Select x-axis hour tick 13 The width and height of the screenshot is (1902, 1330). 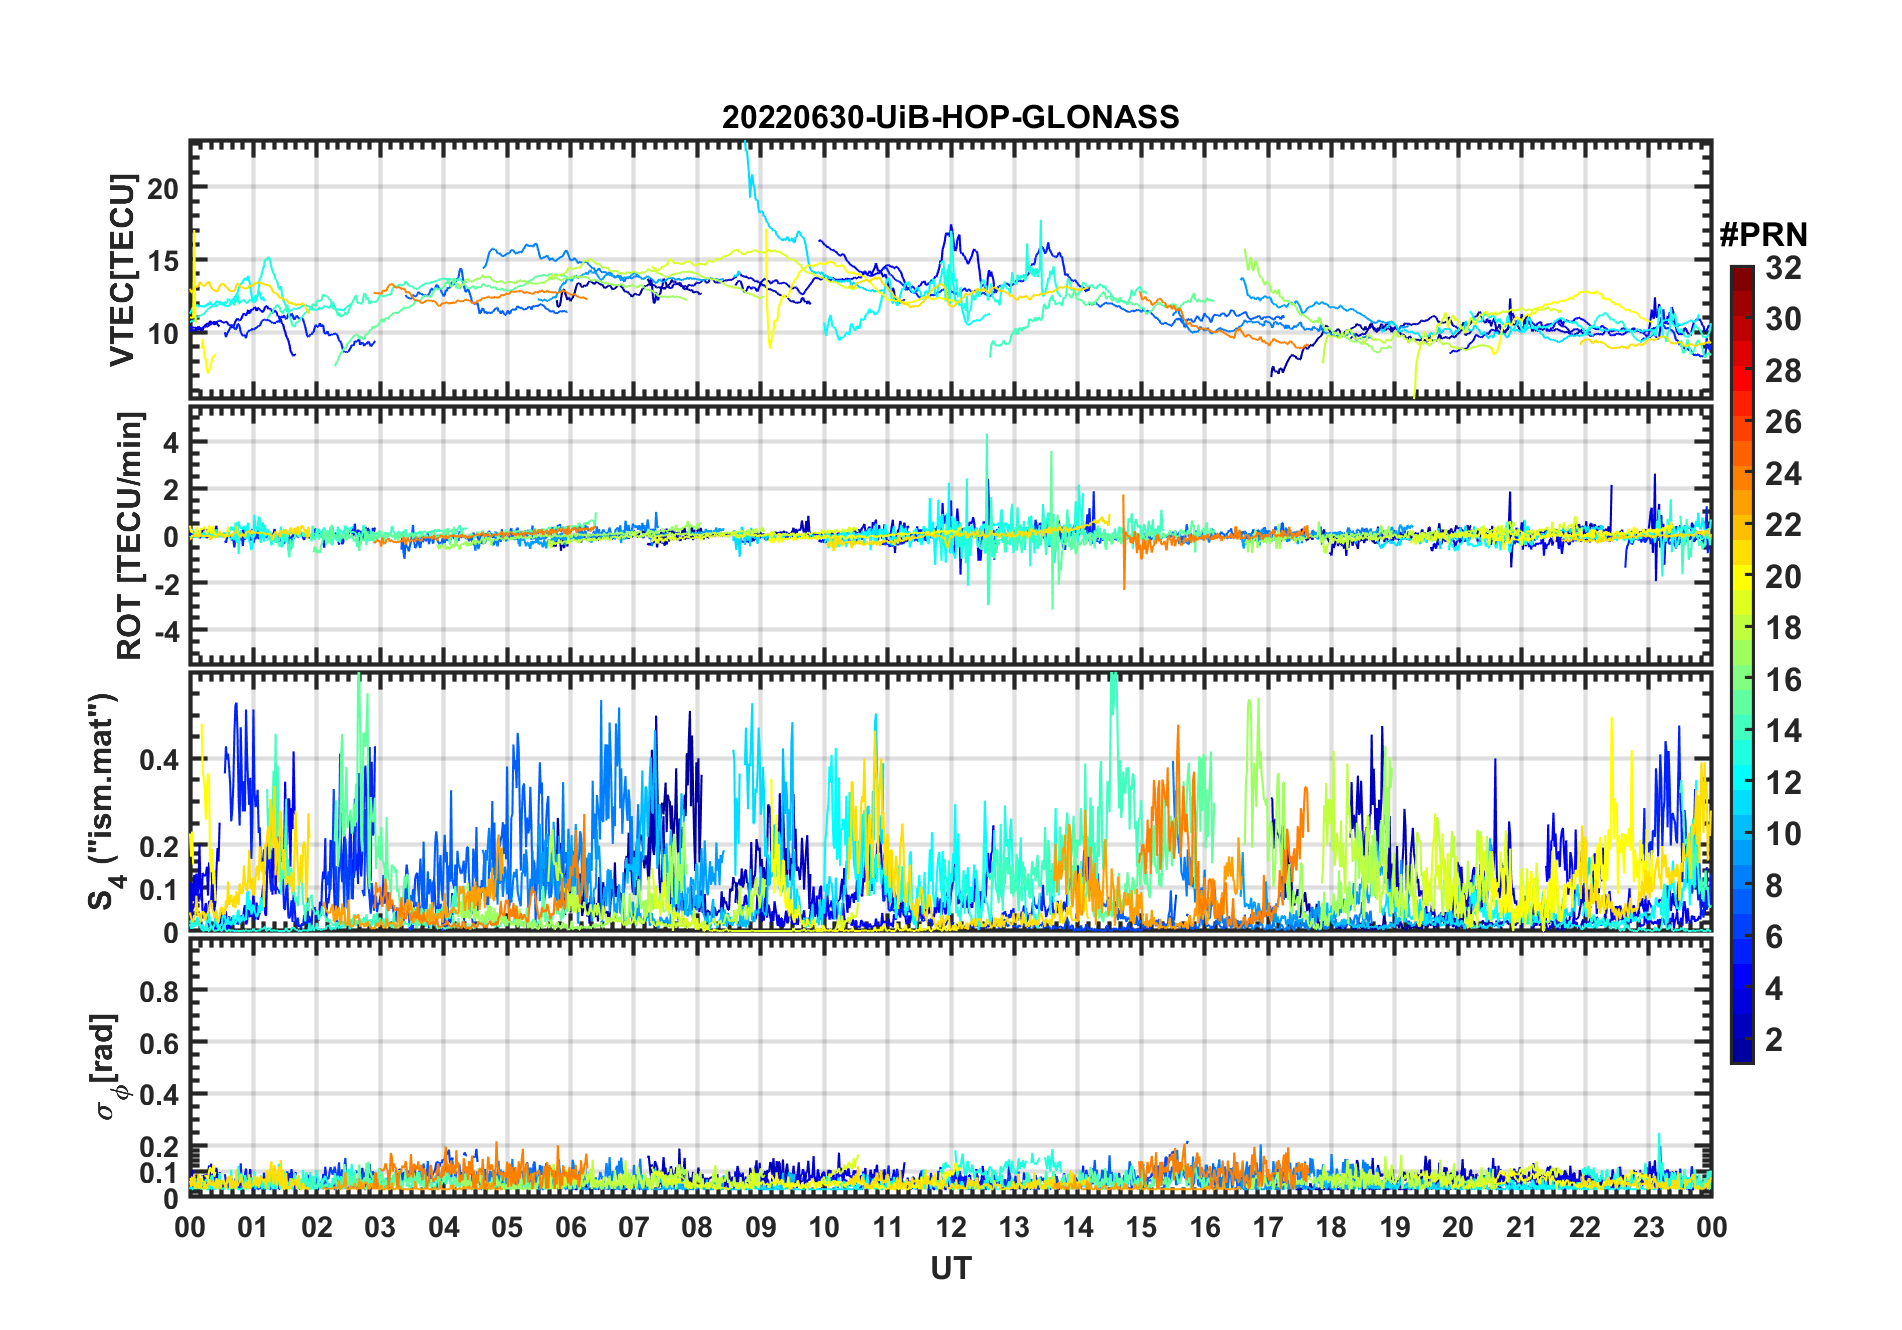1014,1227
